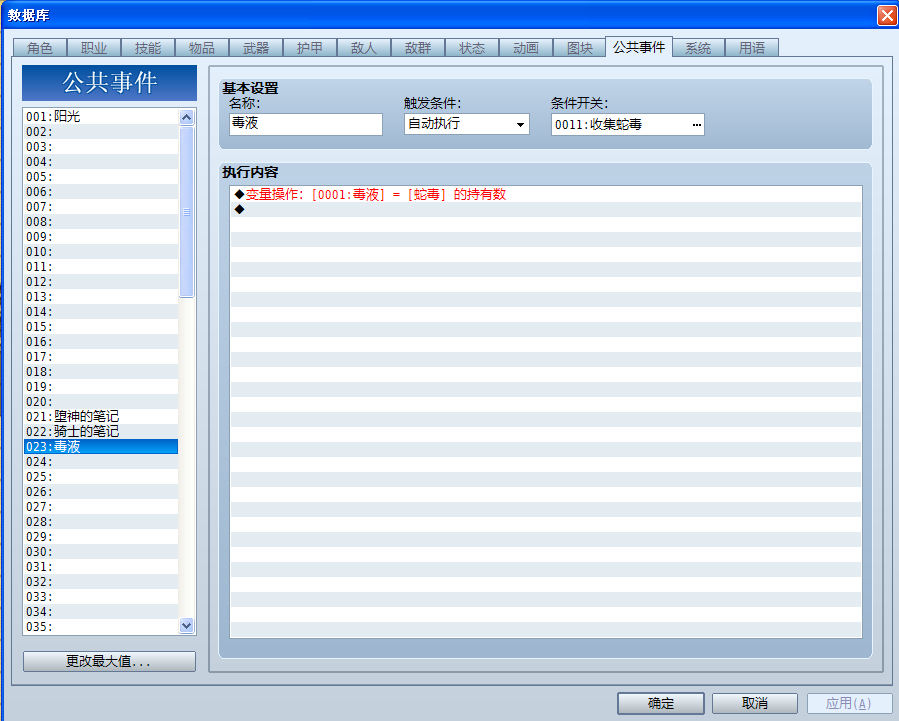Open the 武器 tab

(256, 48)
